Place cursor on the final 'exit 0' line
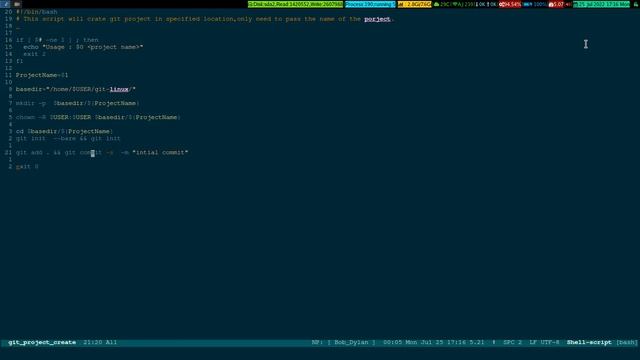 (x=27, y=167)
